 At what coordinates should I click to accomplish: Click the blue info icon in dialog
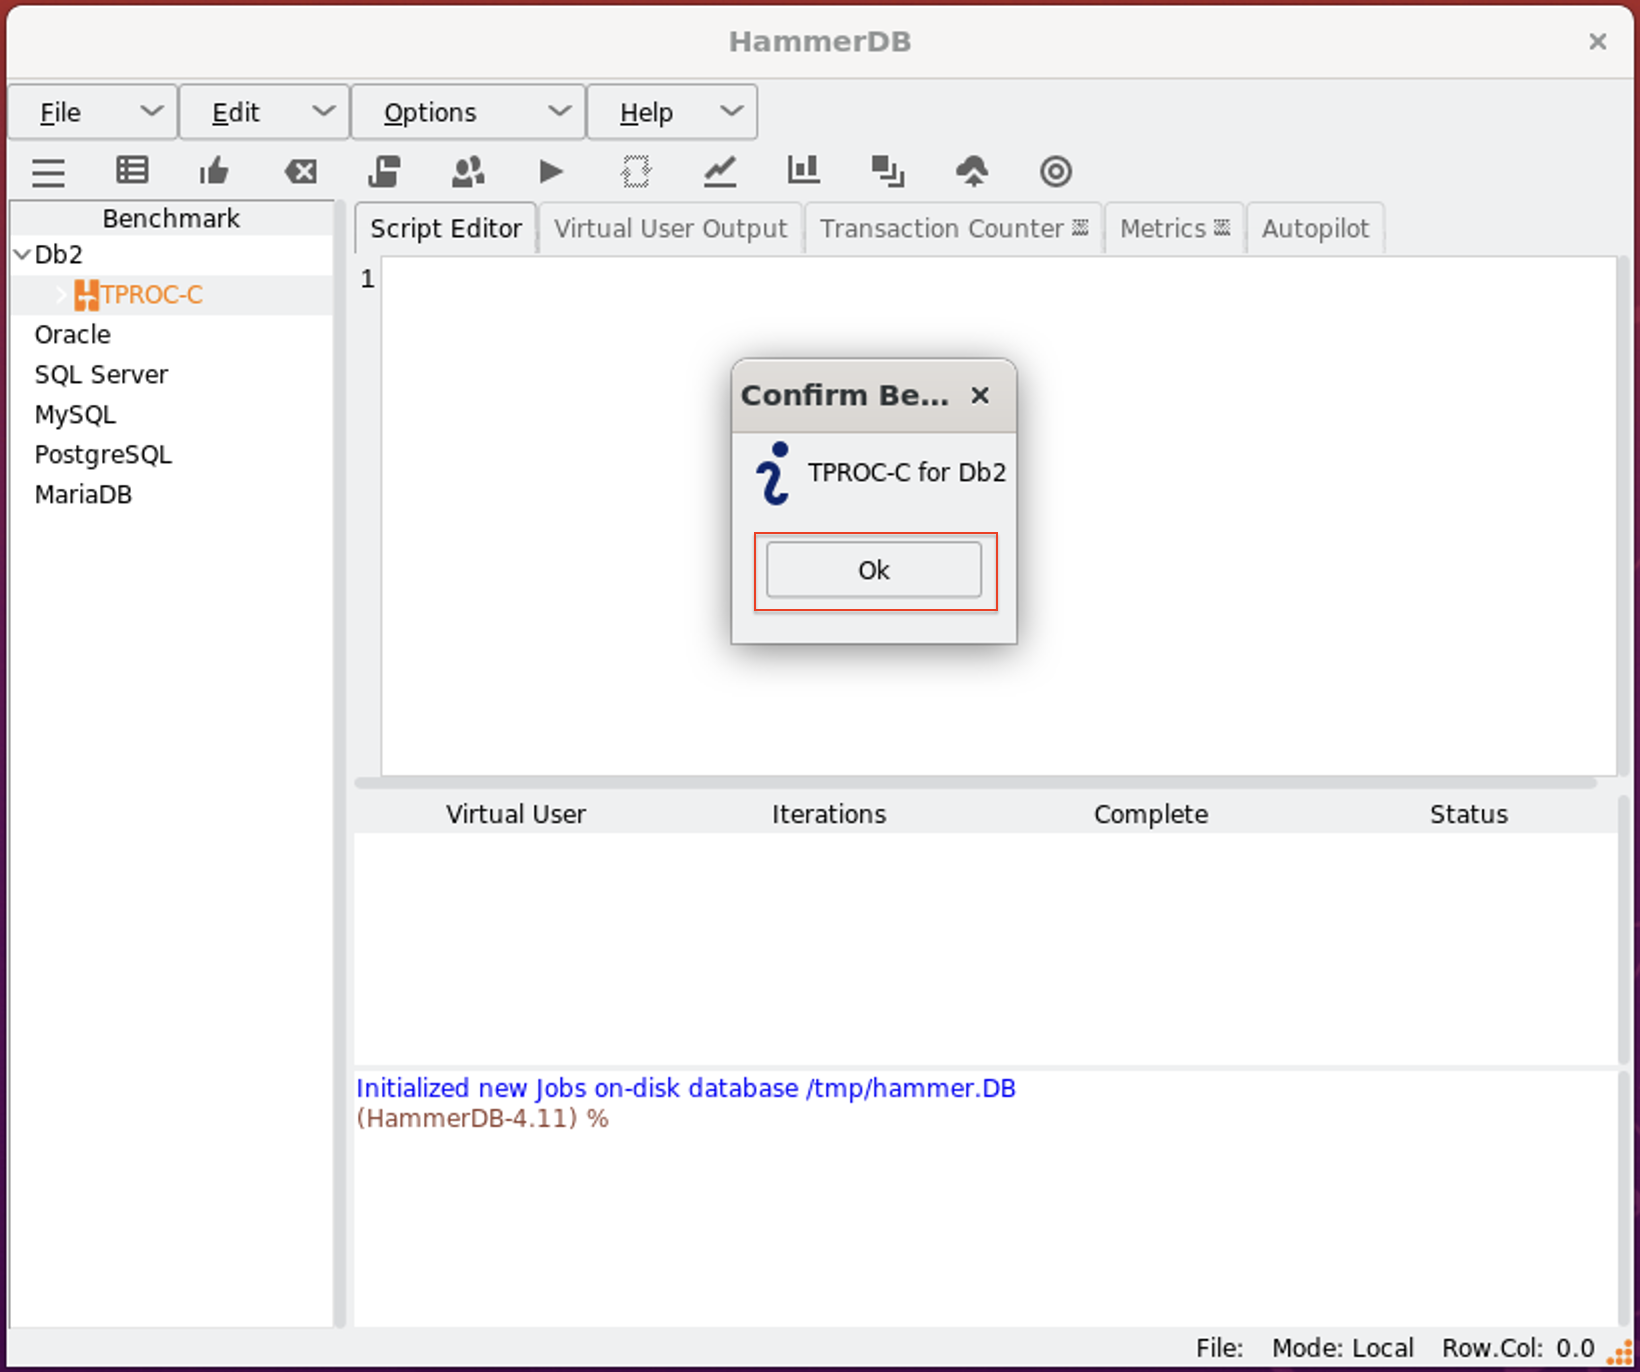click(x=773, y=473)
